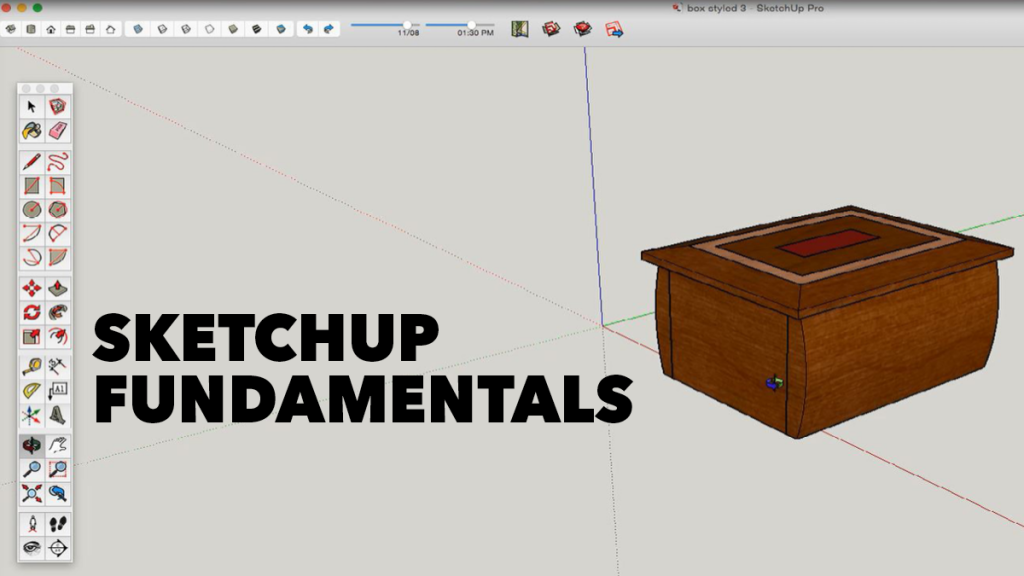Select the Zoom Window tool
The width and height of the screenshot is (1024, 576).
click(57, 470)
